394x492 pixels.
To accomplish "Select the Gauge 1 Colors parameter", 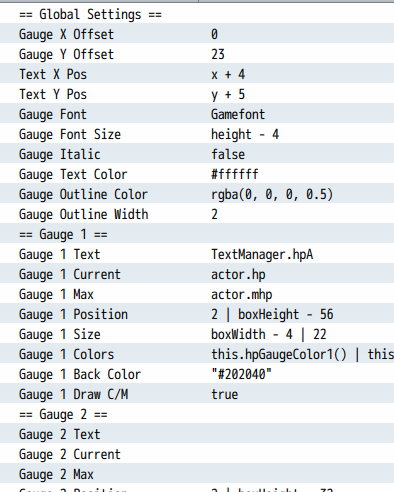I will click(x=66, y=354).
